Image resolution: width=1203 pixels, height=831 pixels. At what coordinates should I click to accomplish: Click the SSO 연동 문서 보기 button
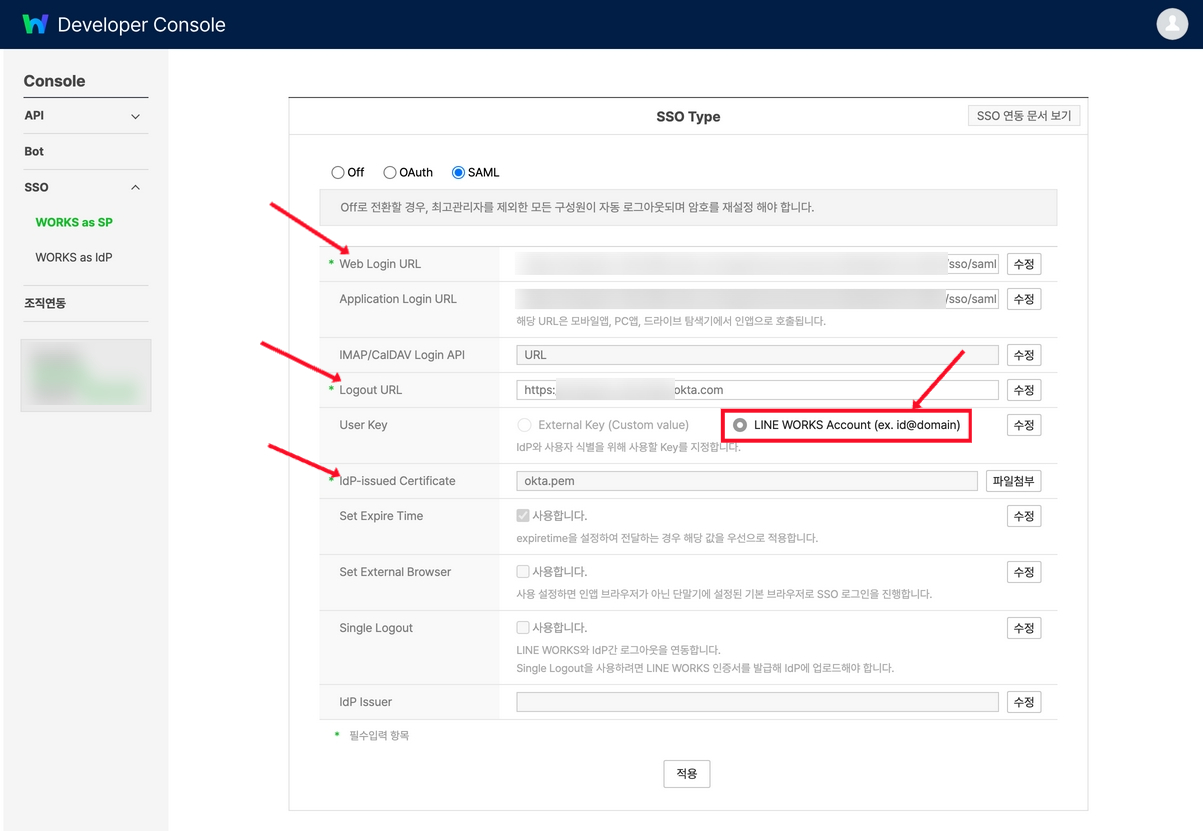(1024, 116)
